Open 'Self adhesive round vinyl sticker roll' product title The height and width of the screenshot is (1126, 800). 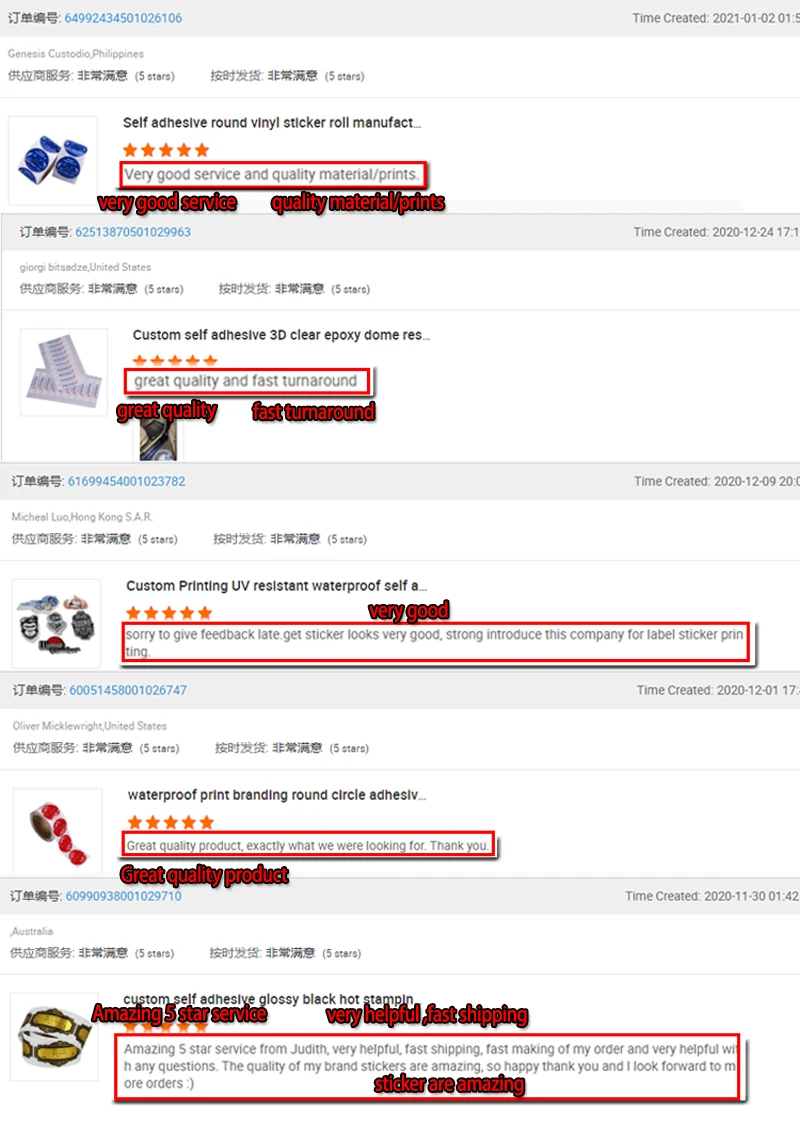click(x=271, y=123)
